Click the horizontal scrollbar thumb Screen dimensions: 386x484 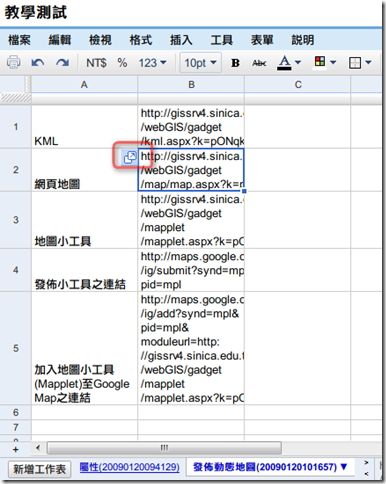[164, 448]
